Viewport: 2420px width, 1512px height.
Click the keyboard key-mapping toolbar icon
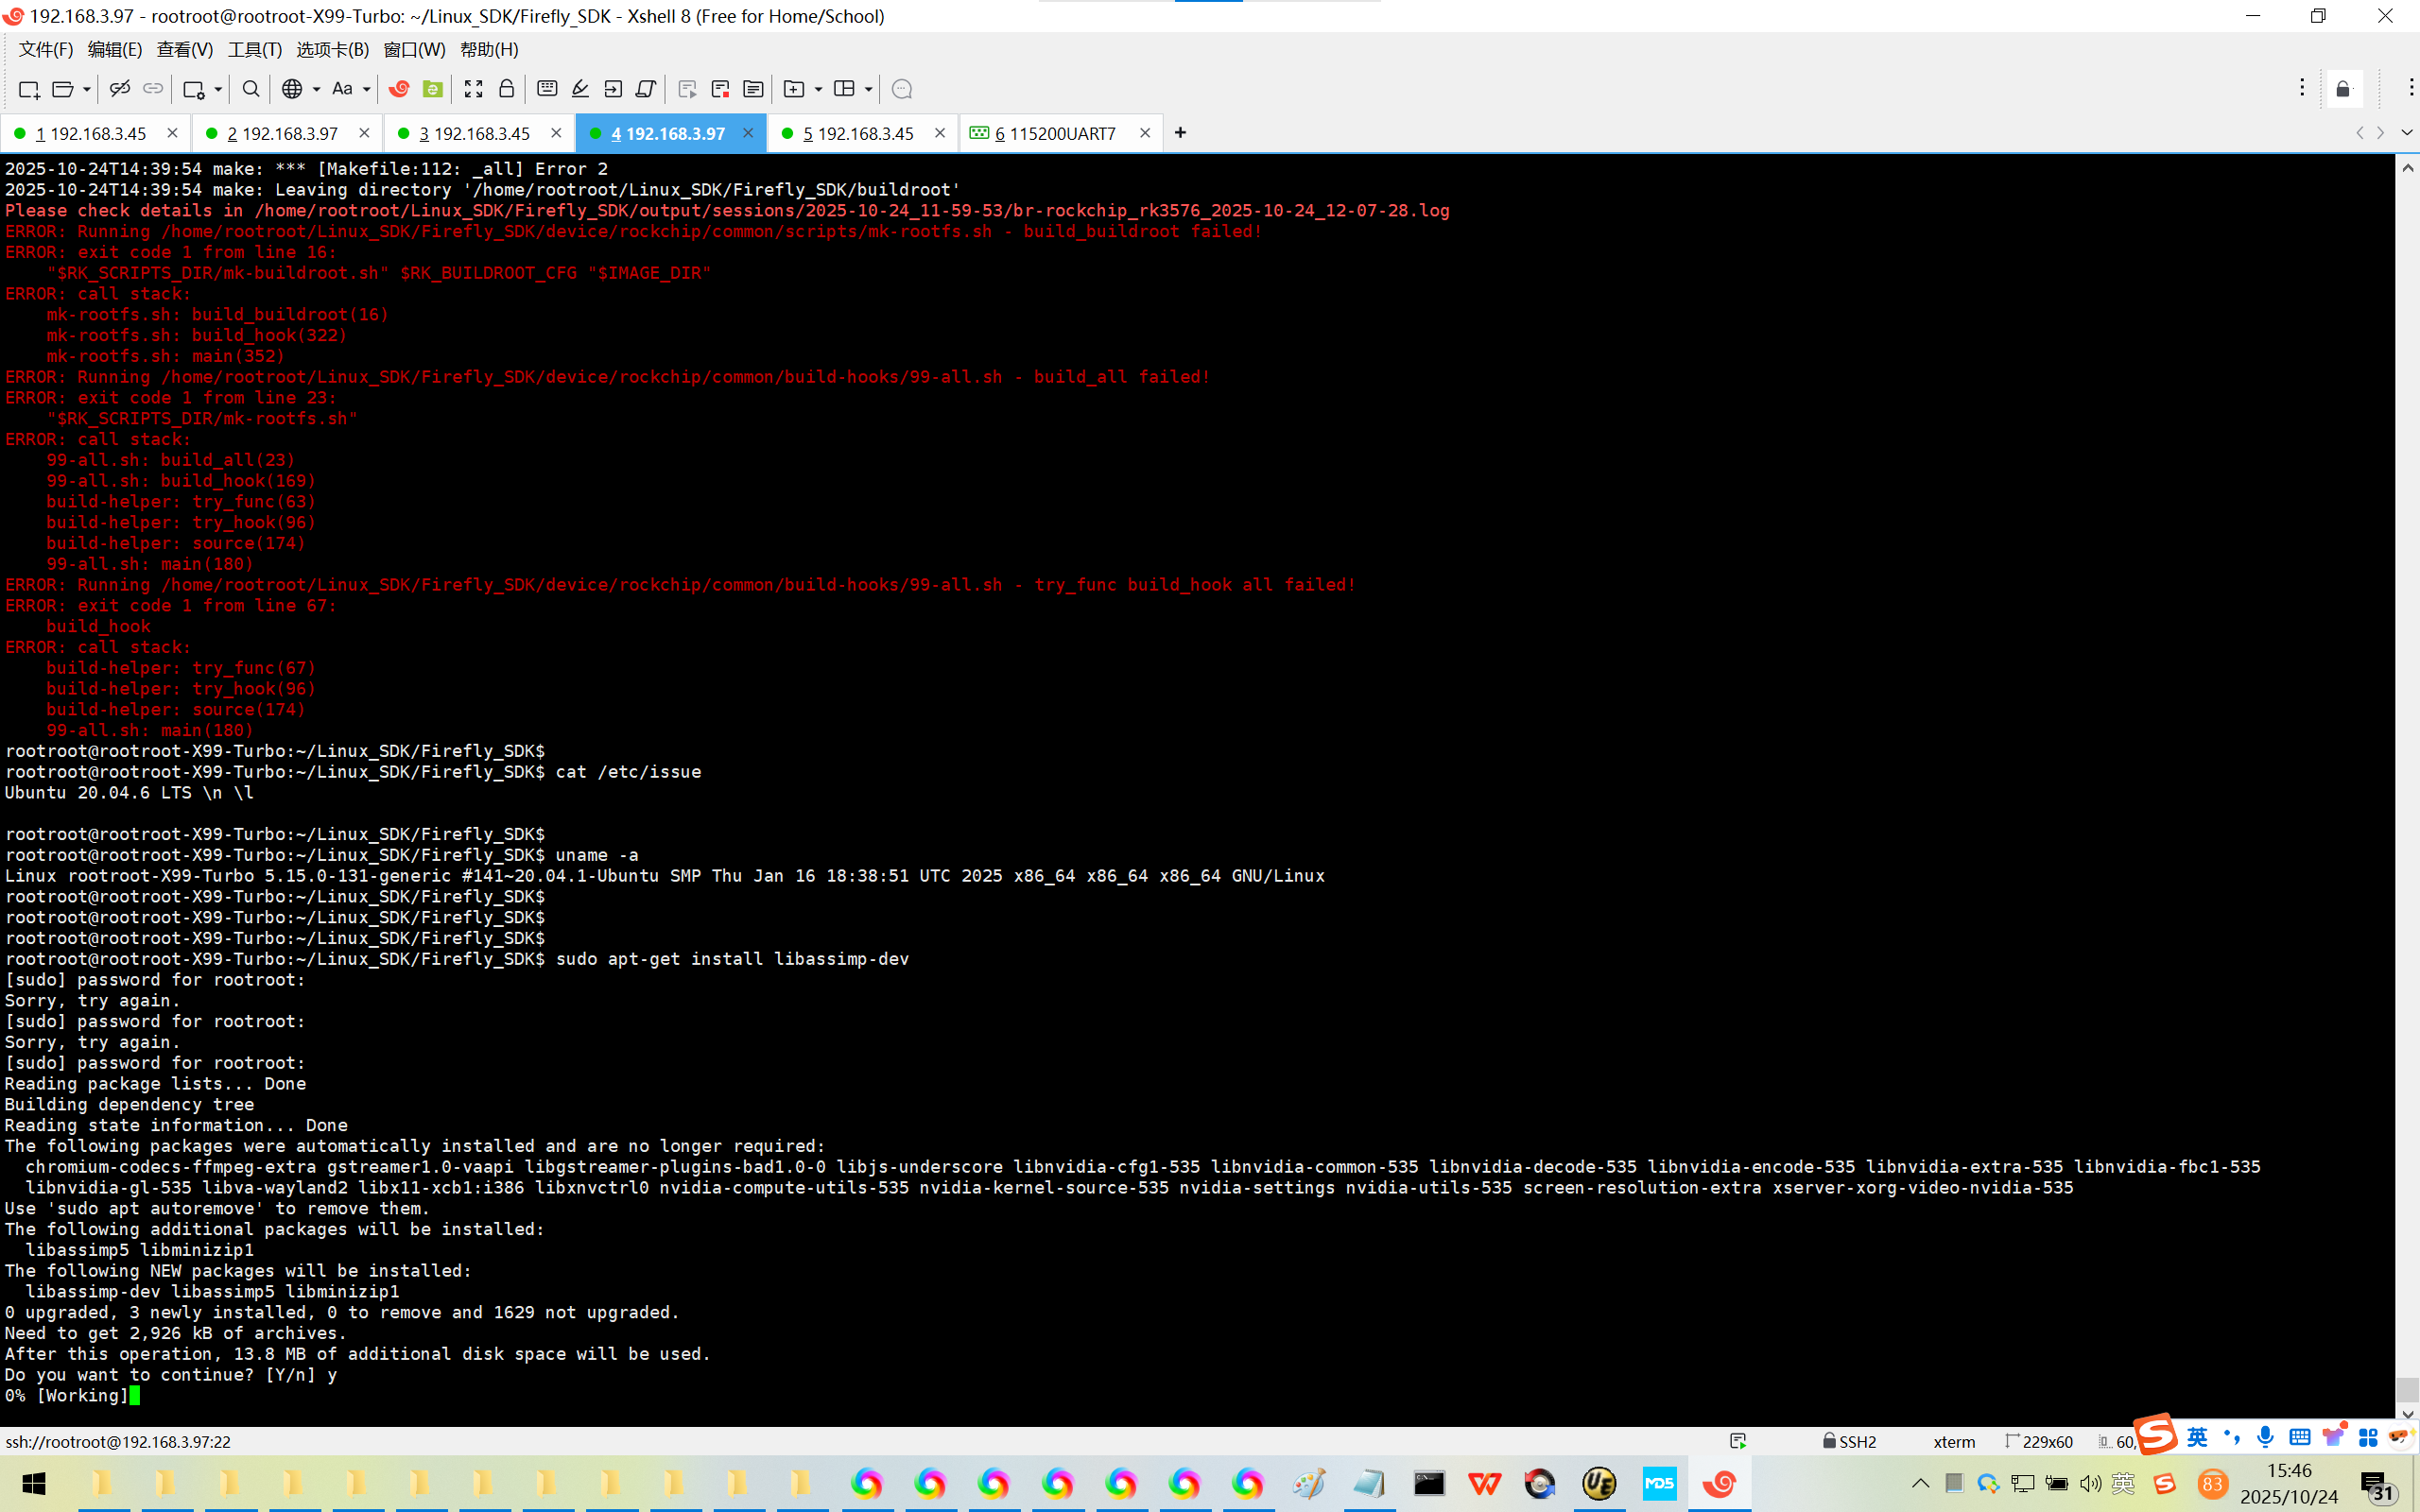click(547, 89)
